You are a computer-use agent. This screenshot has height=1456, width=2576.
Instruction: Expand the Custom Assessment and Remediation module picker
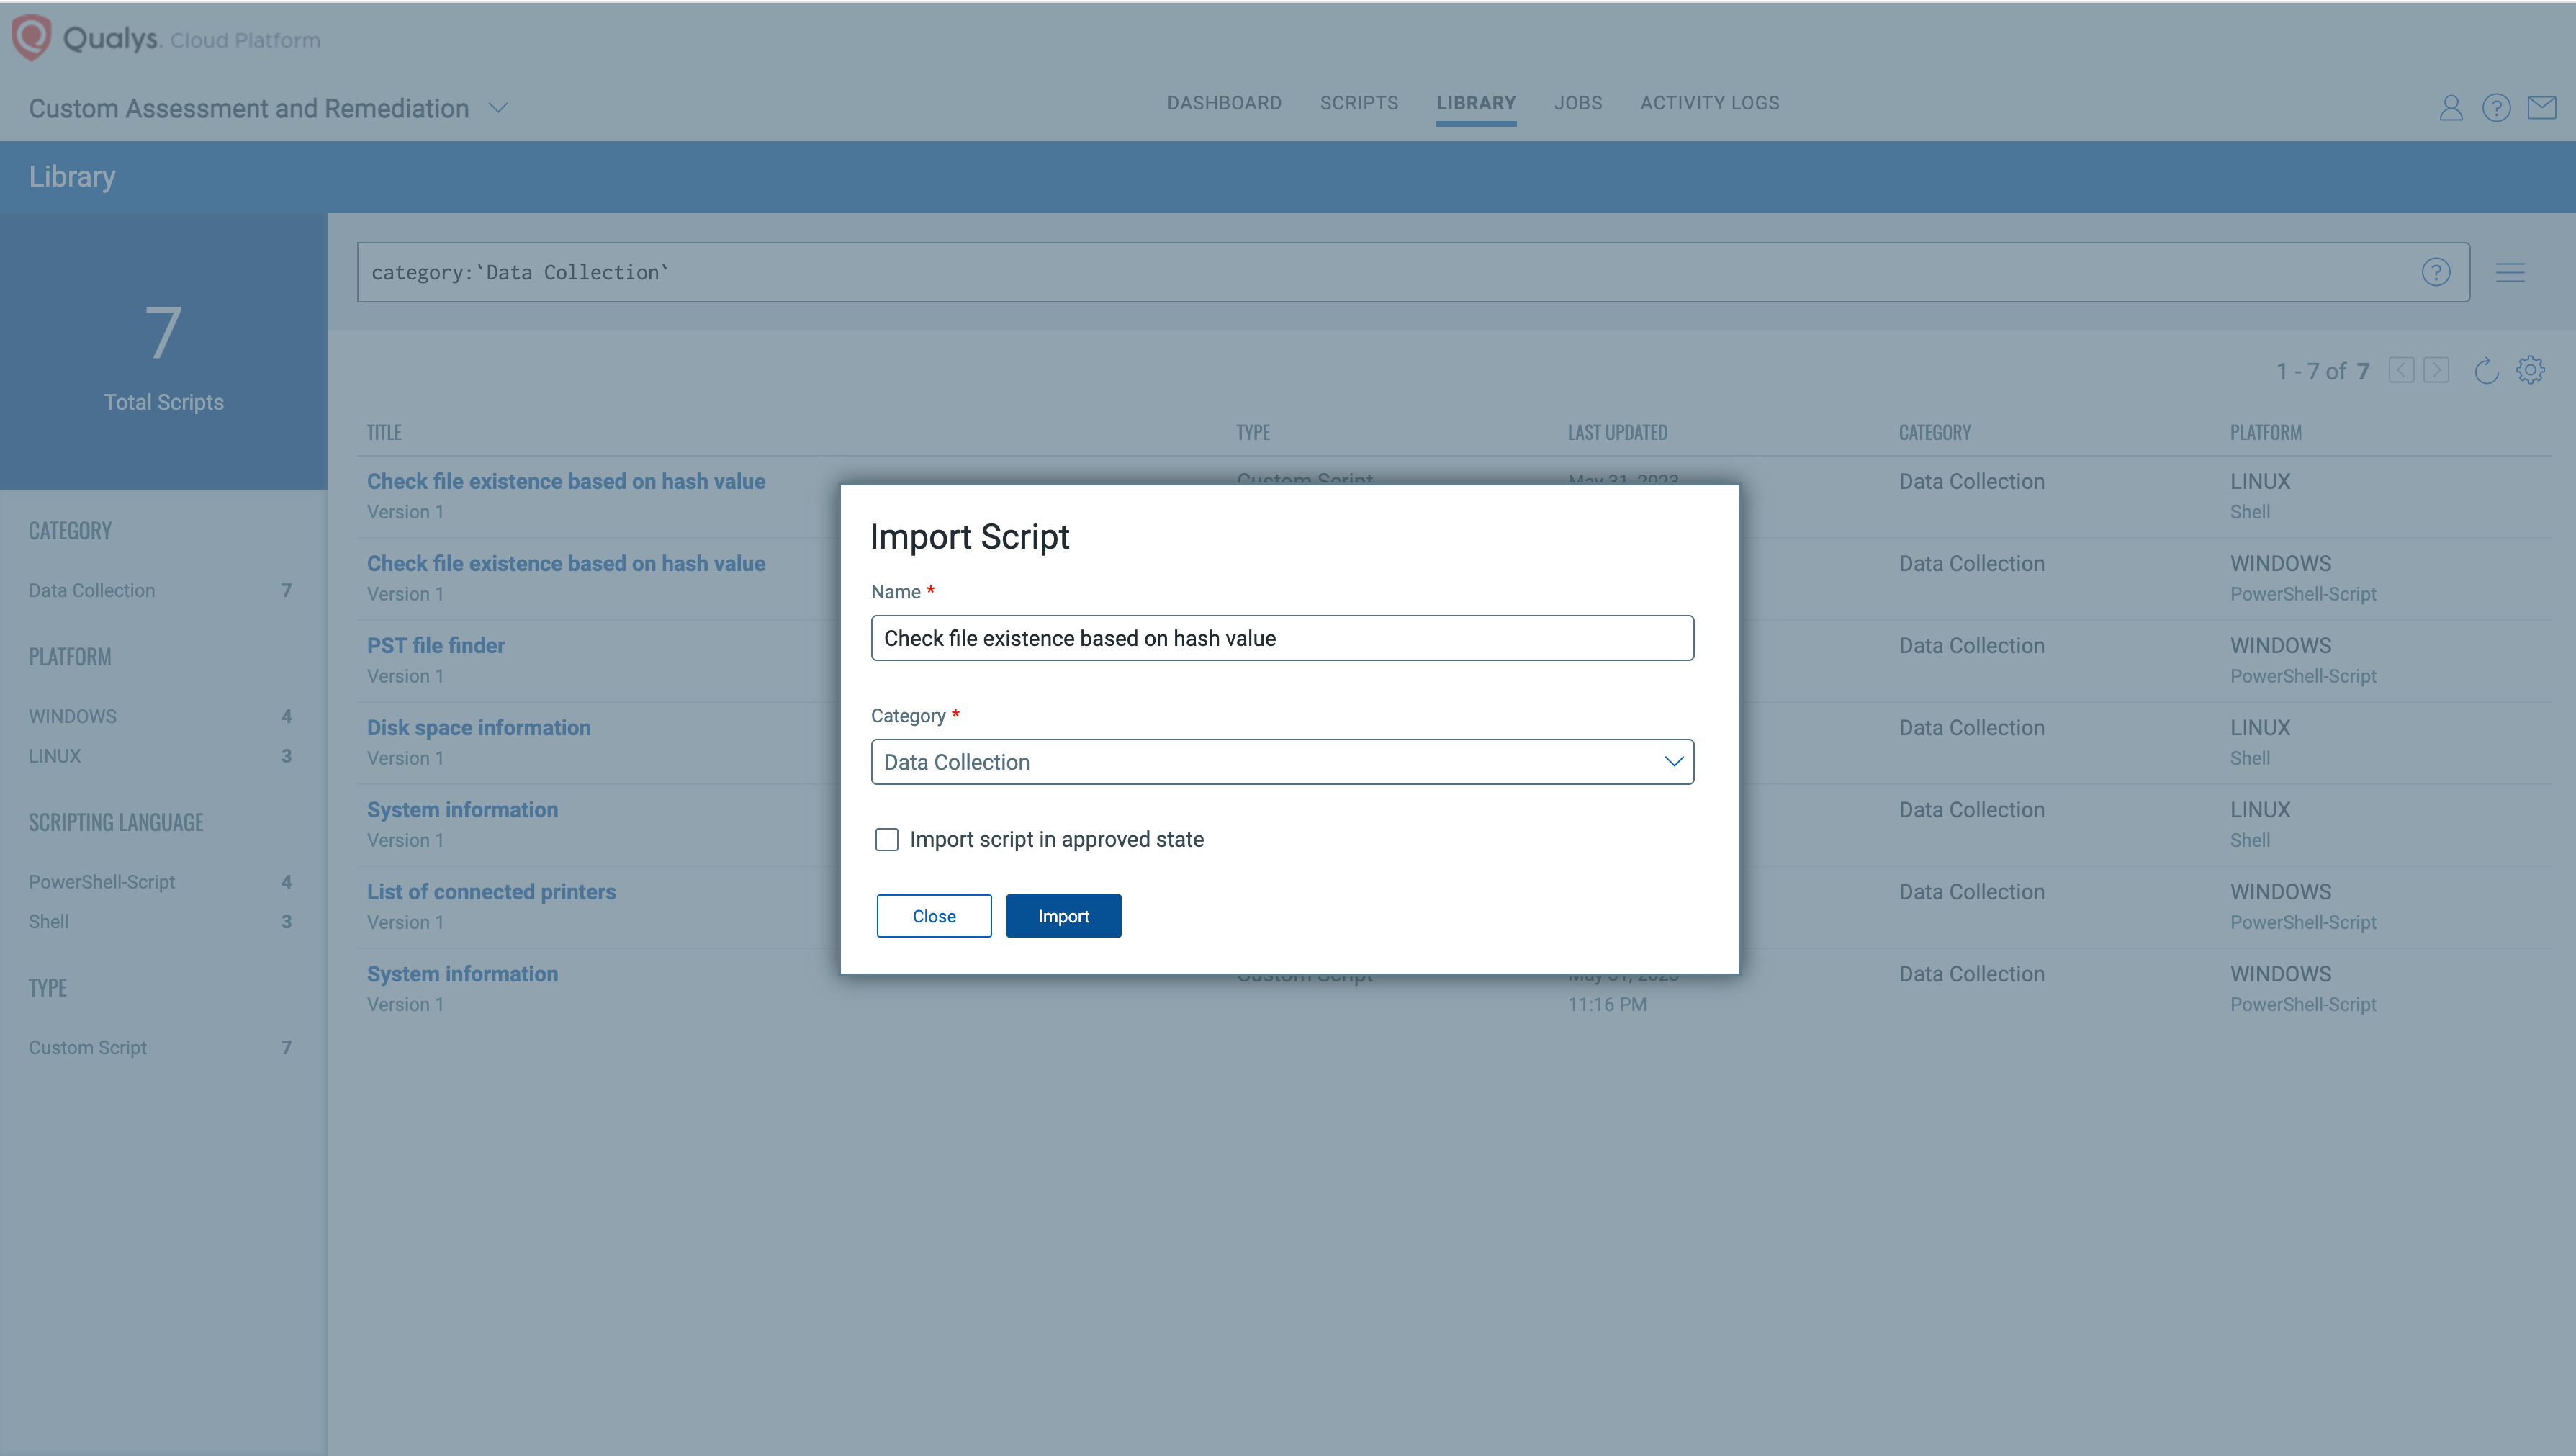(x=498, y=108)
